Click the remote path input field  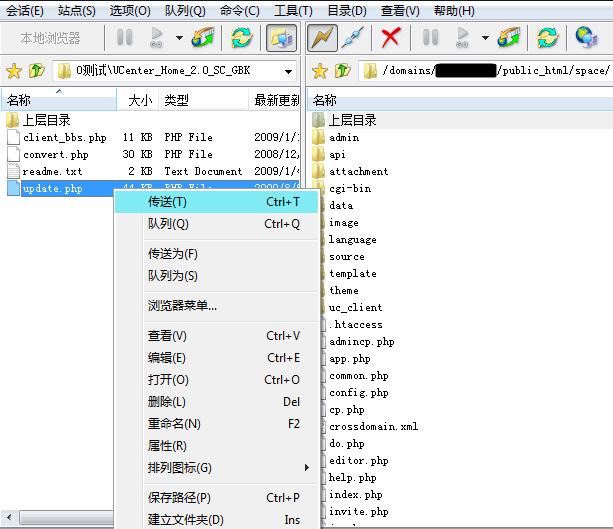click(480, 72)
